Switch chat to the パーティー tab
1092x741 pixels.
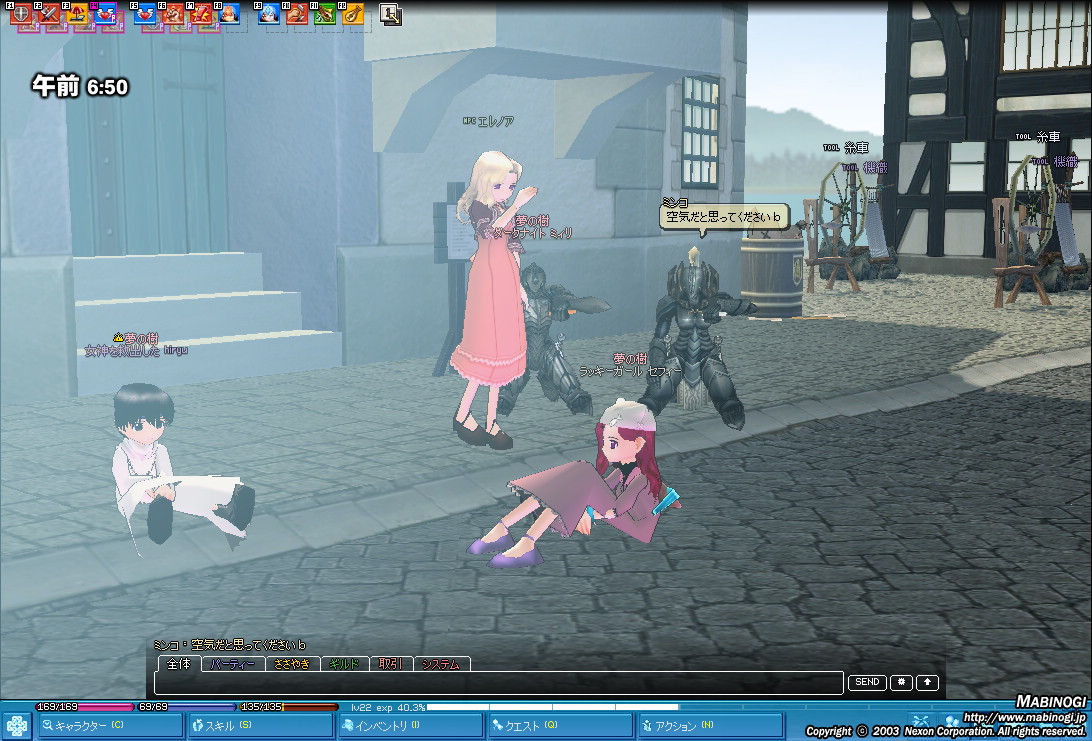[x=233, y=664]
